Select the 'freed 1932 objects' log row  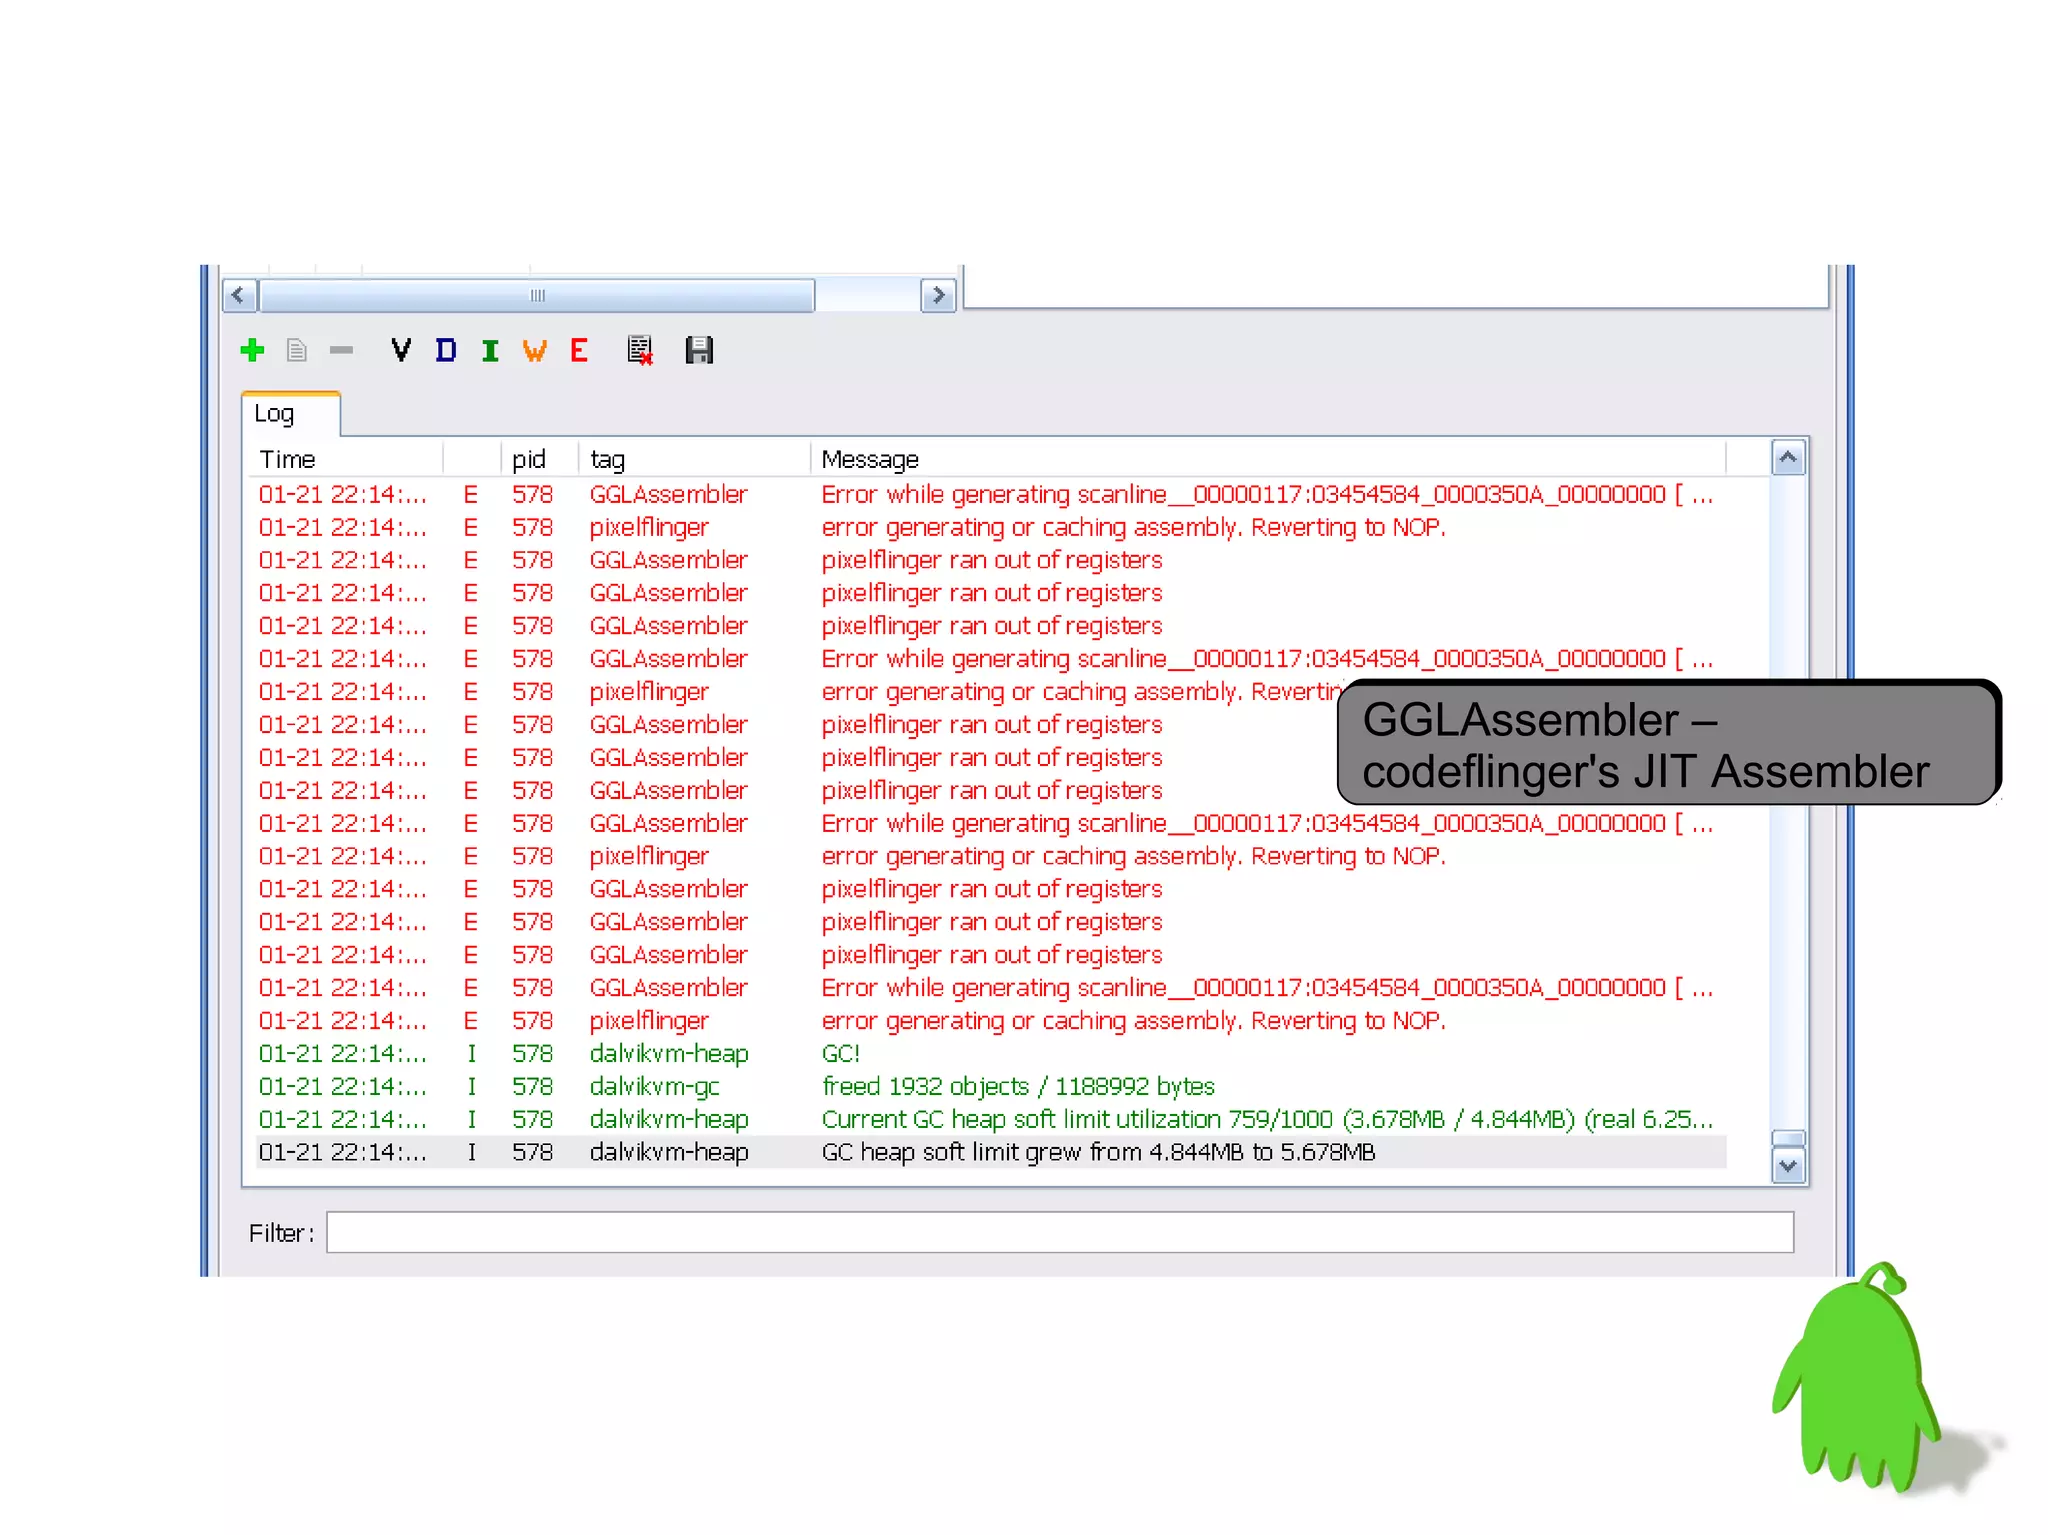point(991,1086)
